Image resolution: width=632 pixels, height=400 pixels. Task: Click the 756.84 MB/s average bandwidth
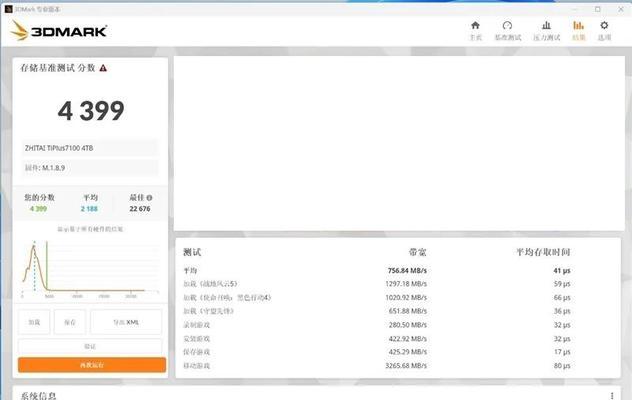pos(407,271)
